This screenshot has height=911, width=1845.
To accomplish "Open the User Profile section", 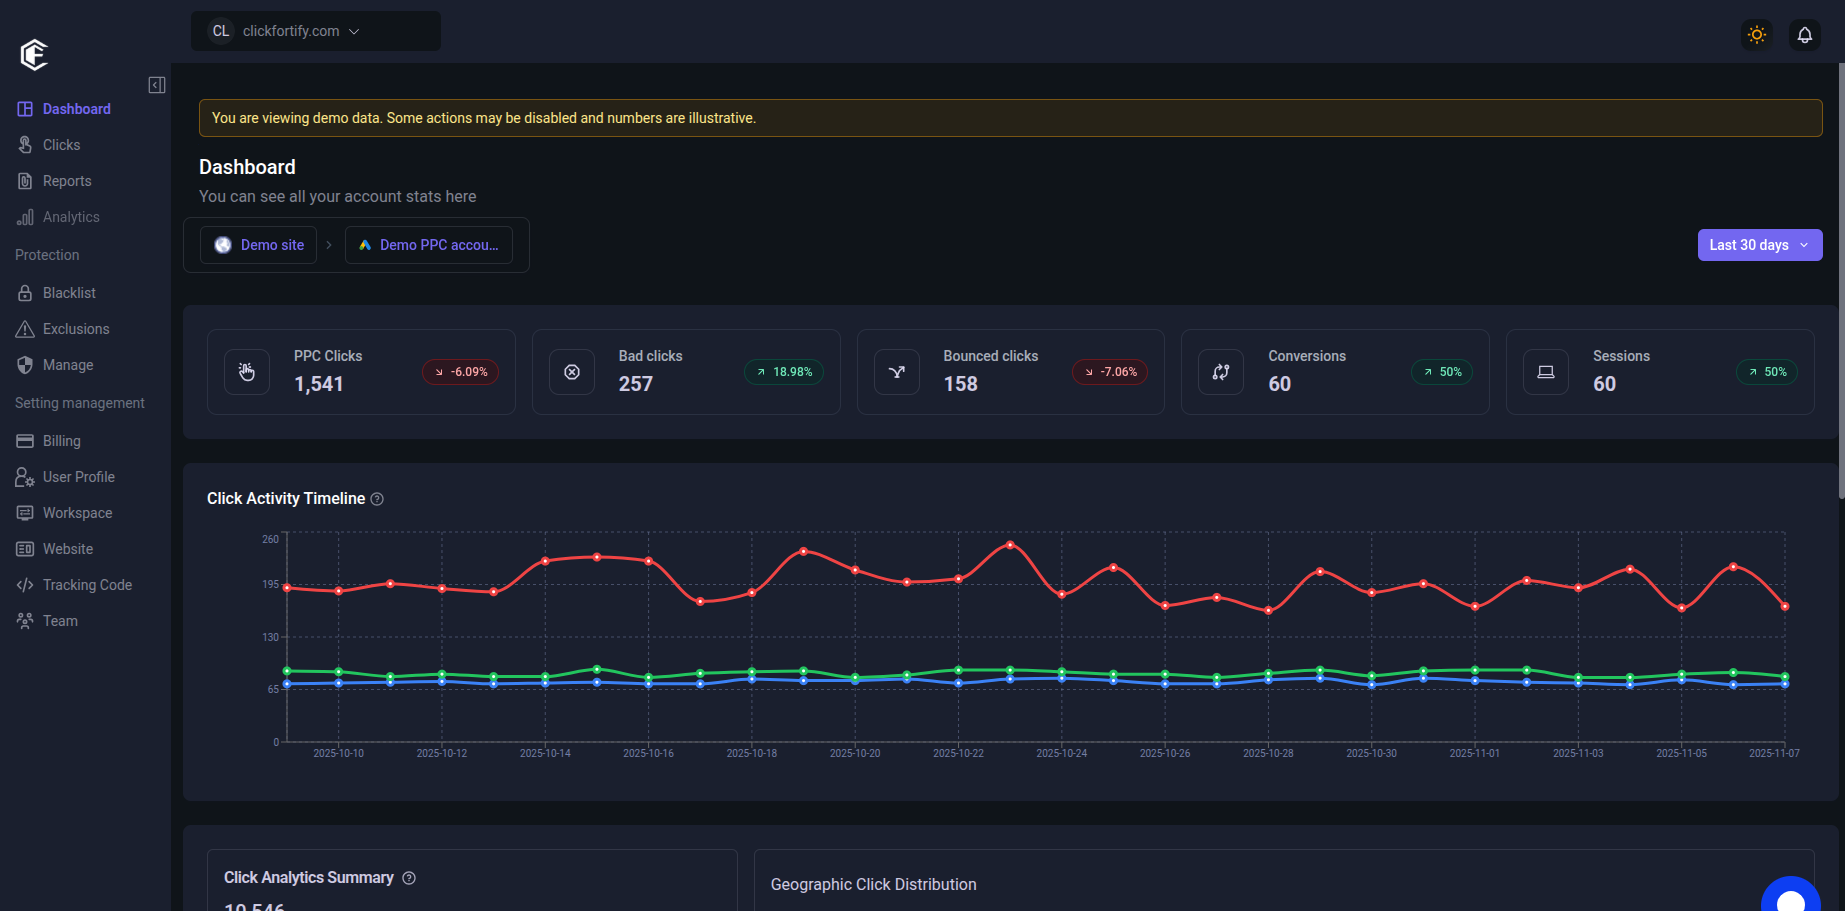I will [78, 476].
